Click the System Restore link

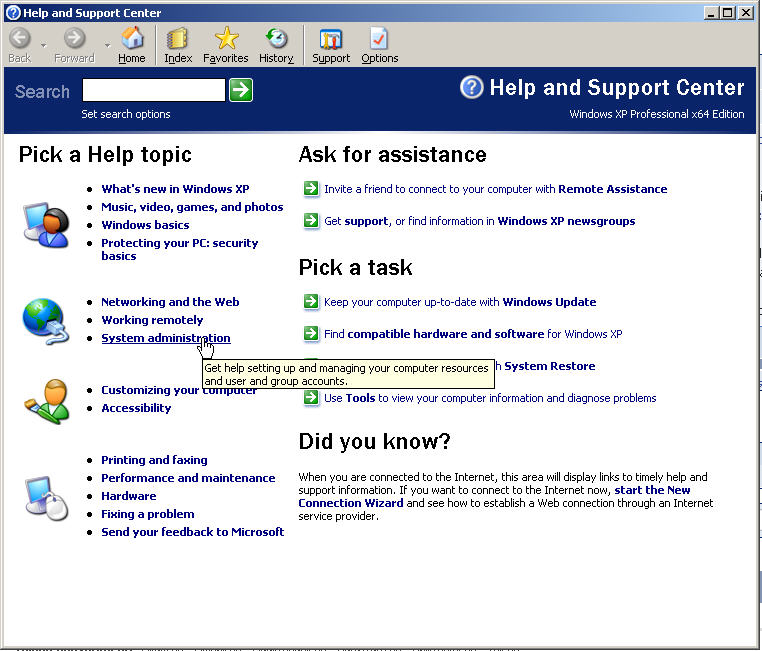(550, 366)
